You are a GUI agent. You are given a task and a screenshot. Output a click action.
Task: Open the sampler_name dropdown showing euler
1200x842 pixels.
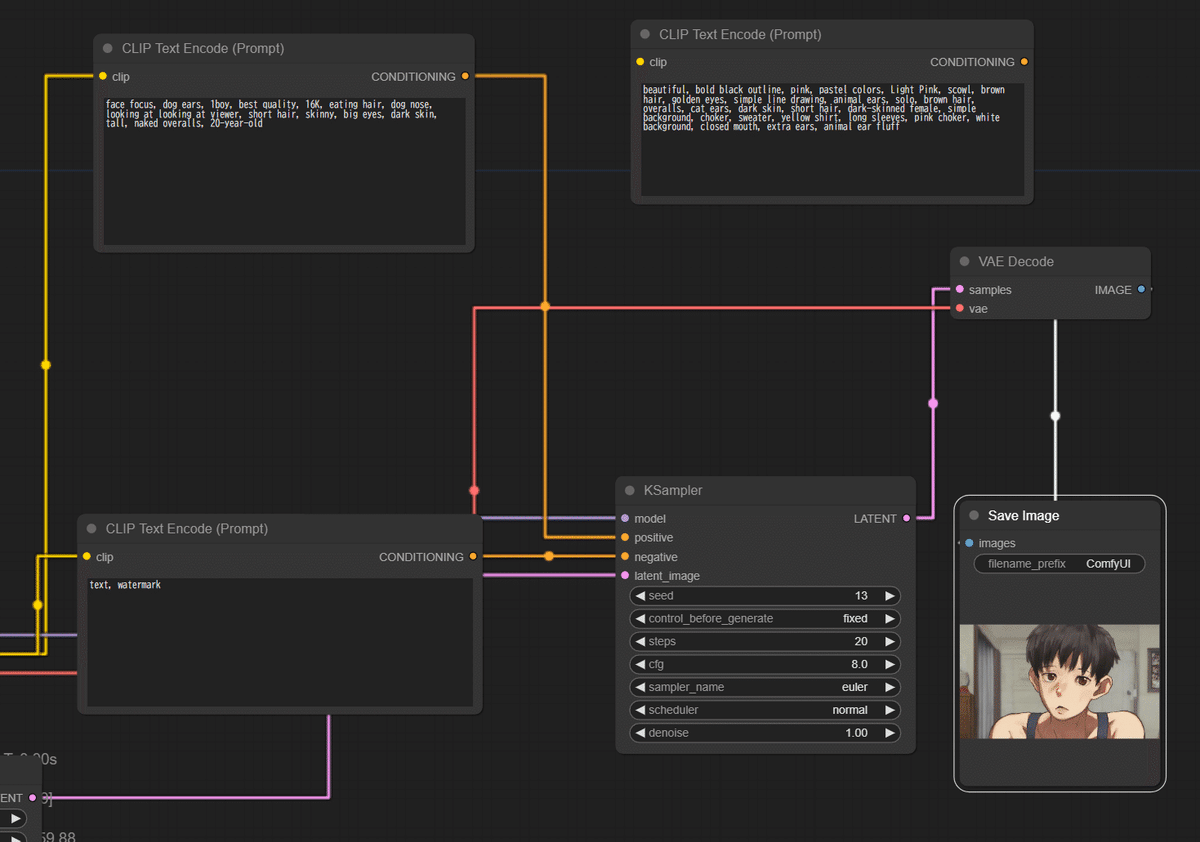pyautogui.click(x=765, y=687)
